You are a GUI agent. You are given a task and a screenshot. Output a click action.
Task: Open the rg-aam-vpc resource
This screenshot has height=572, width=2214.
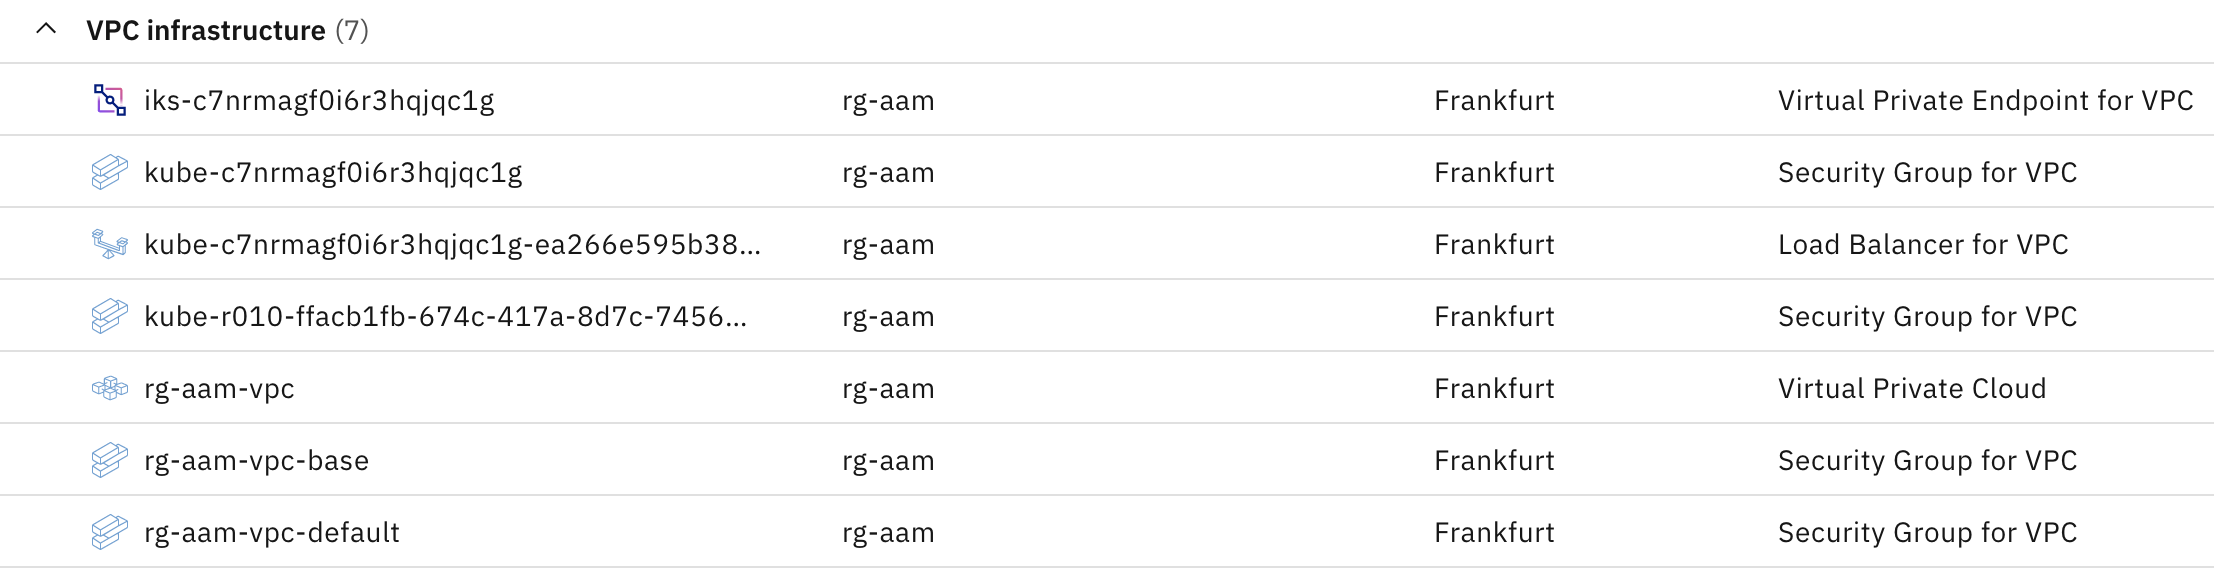(x=219, y=388)
